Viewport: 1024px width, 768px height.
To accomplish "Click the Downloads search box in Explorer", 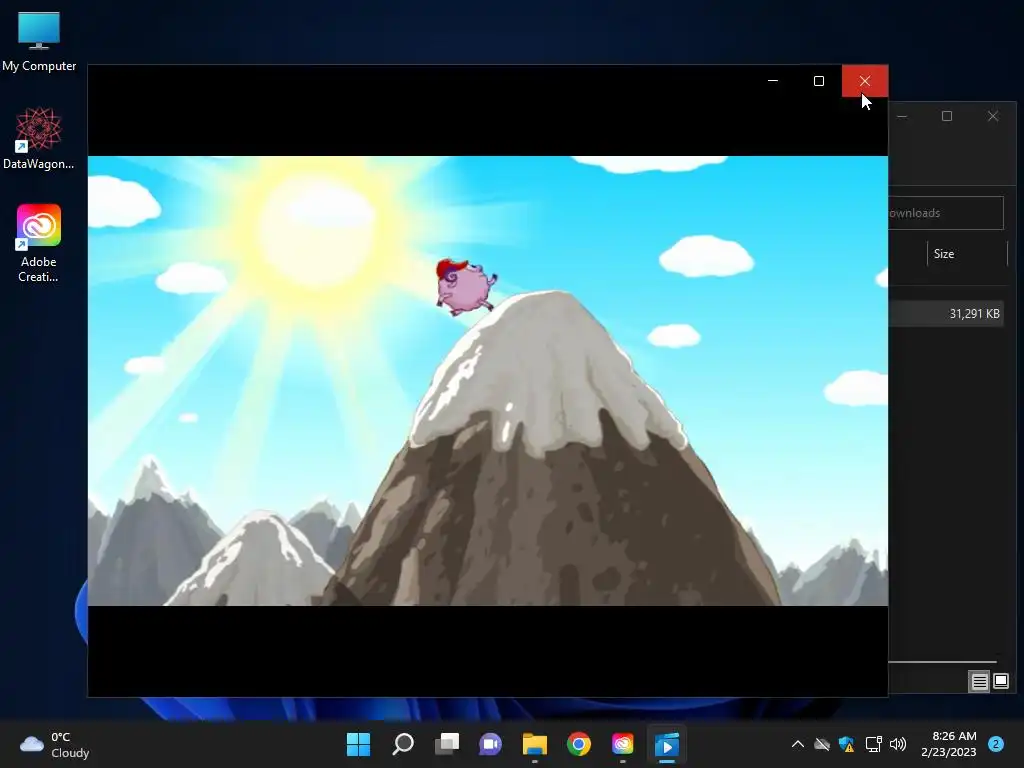I will click(x=946, y=213).
